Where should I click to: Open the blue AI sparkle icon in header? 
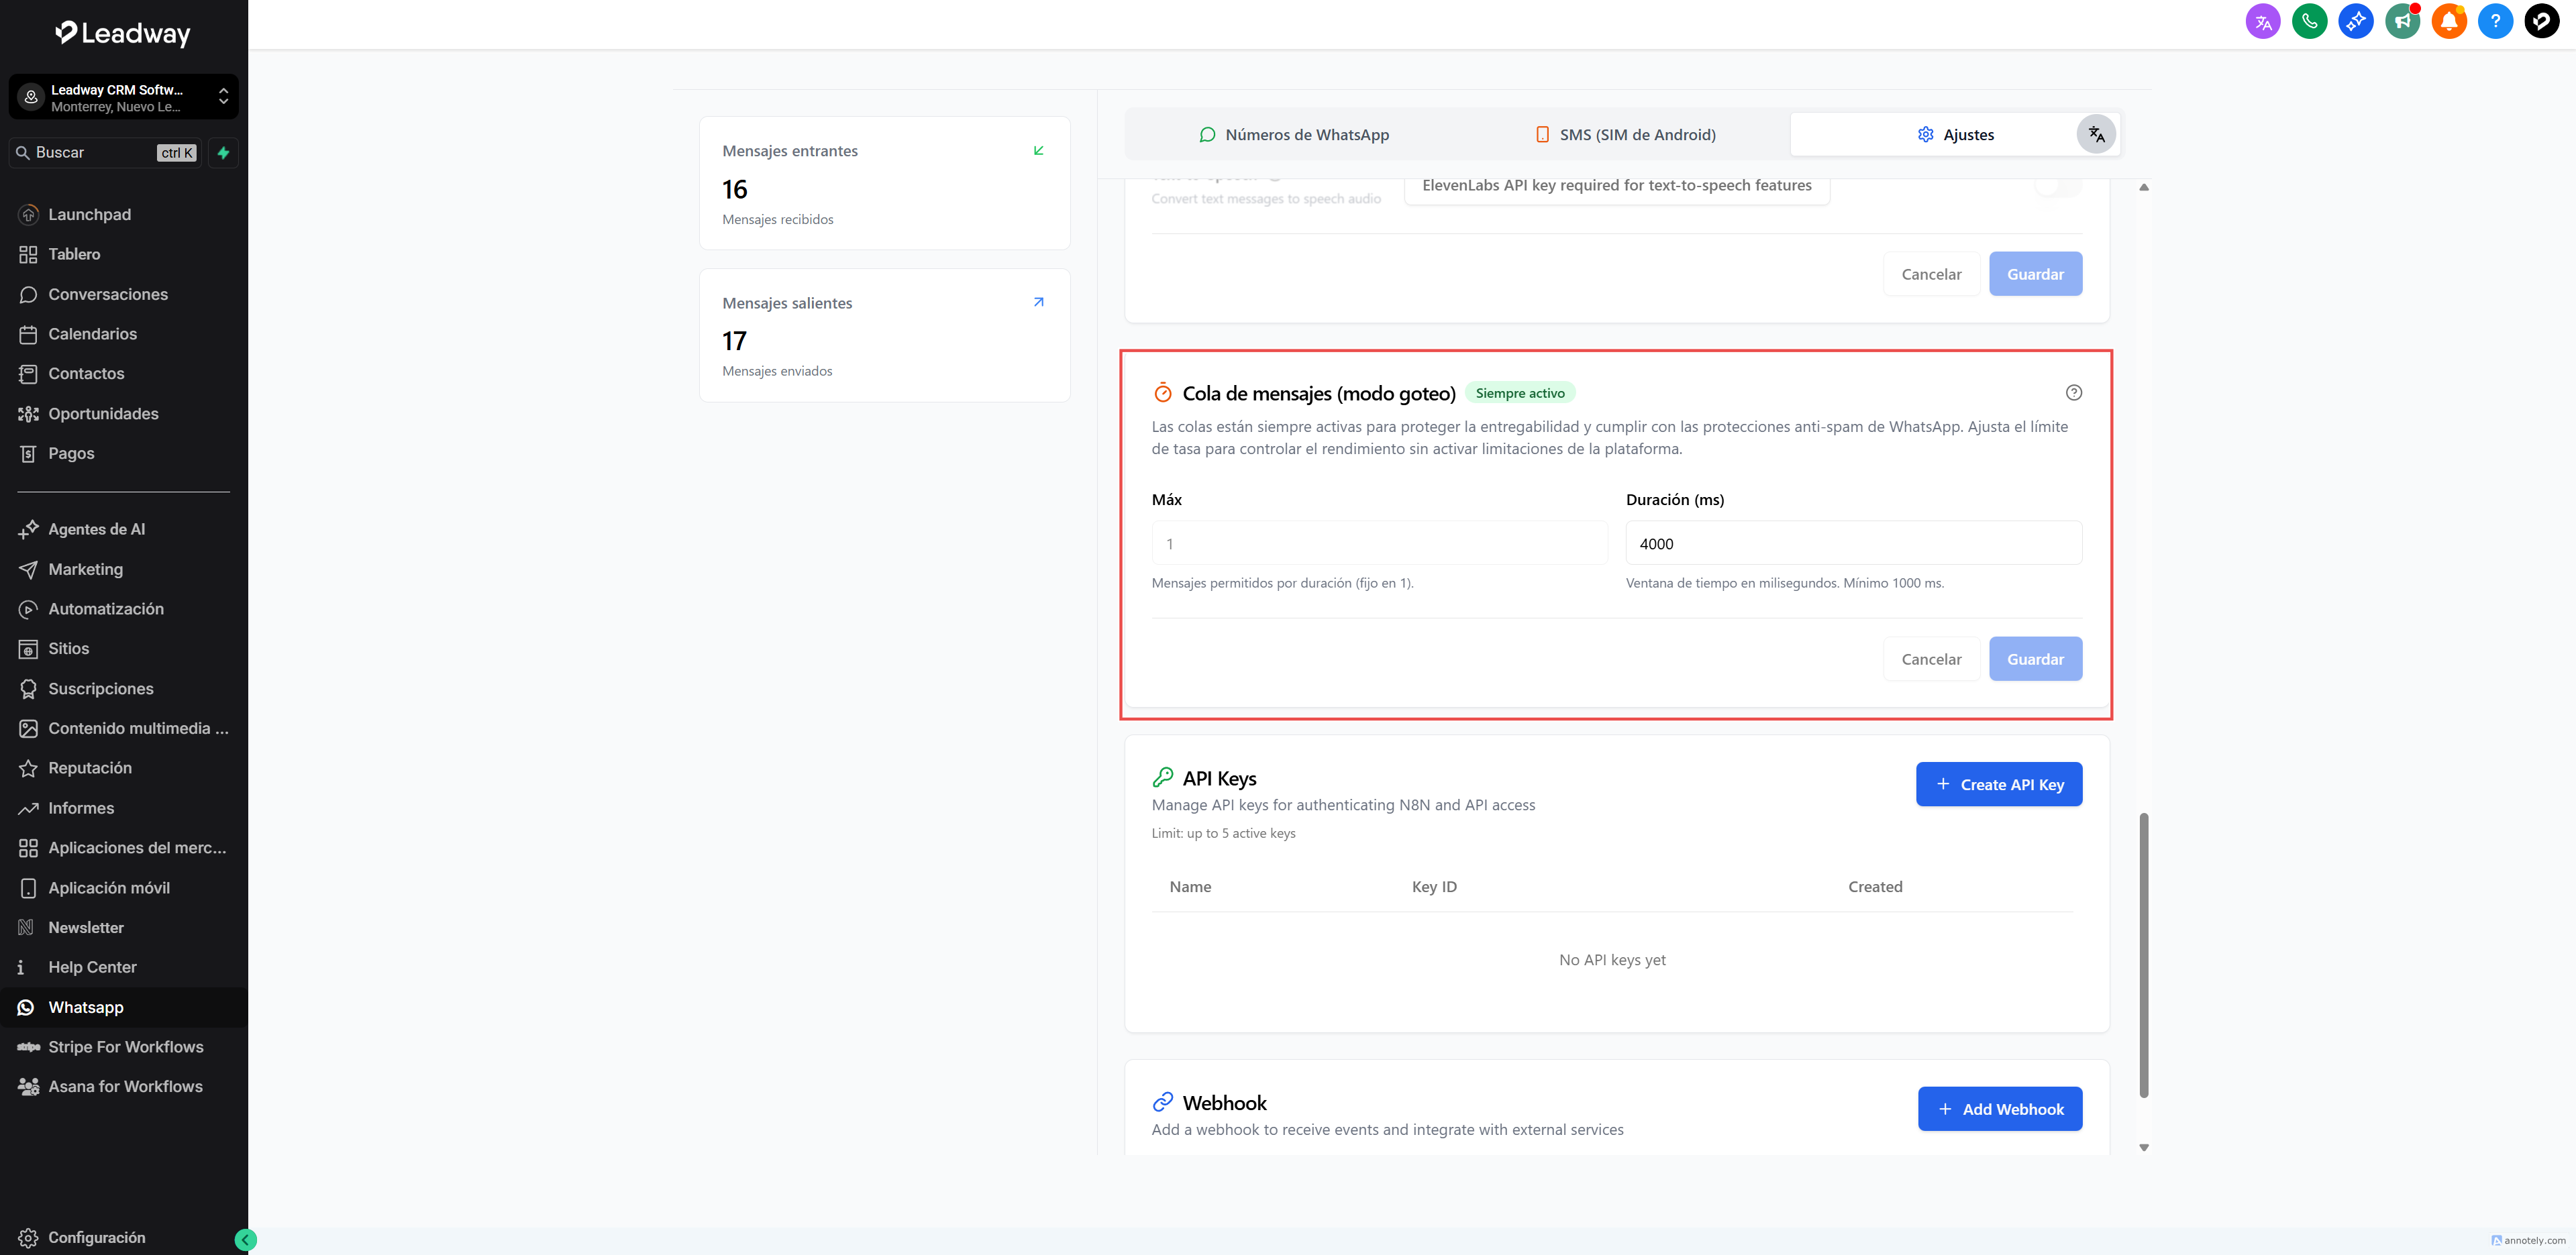tap(2355, 21)
